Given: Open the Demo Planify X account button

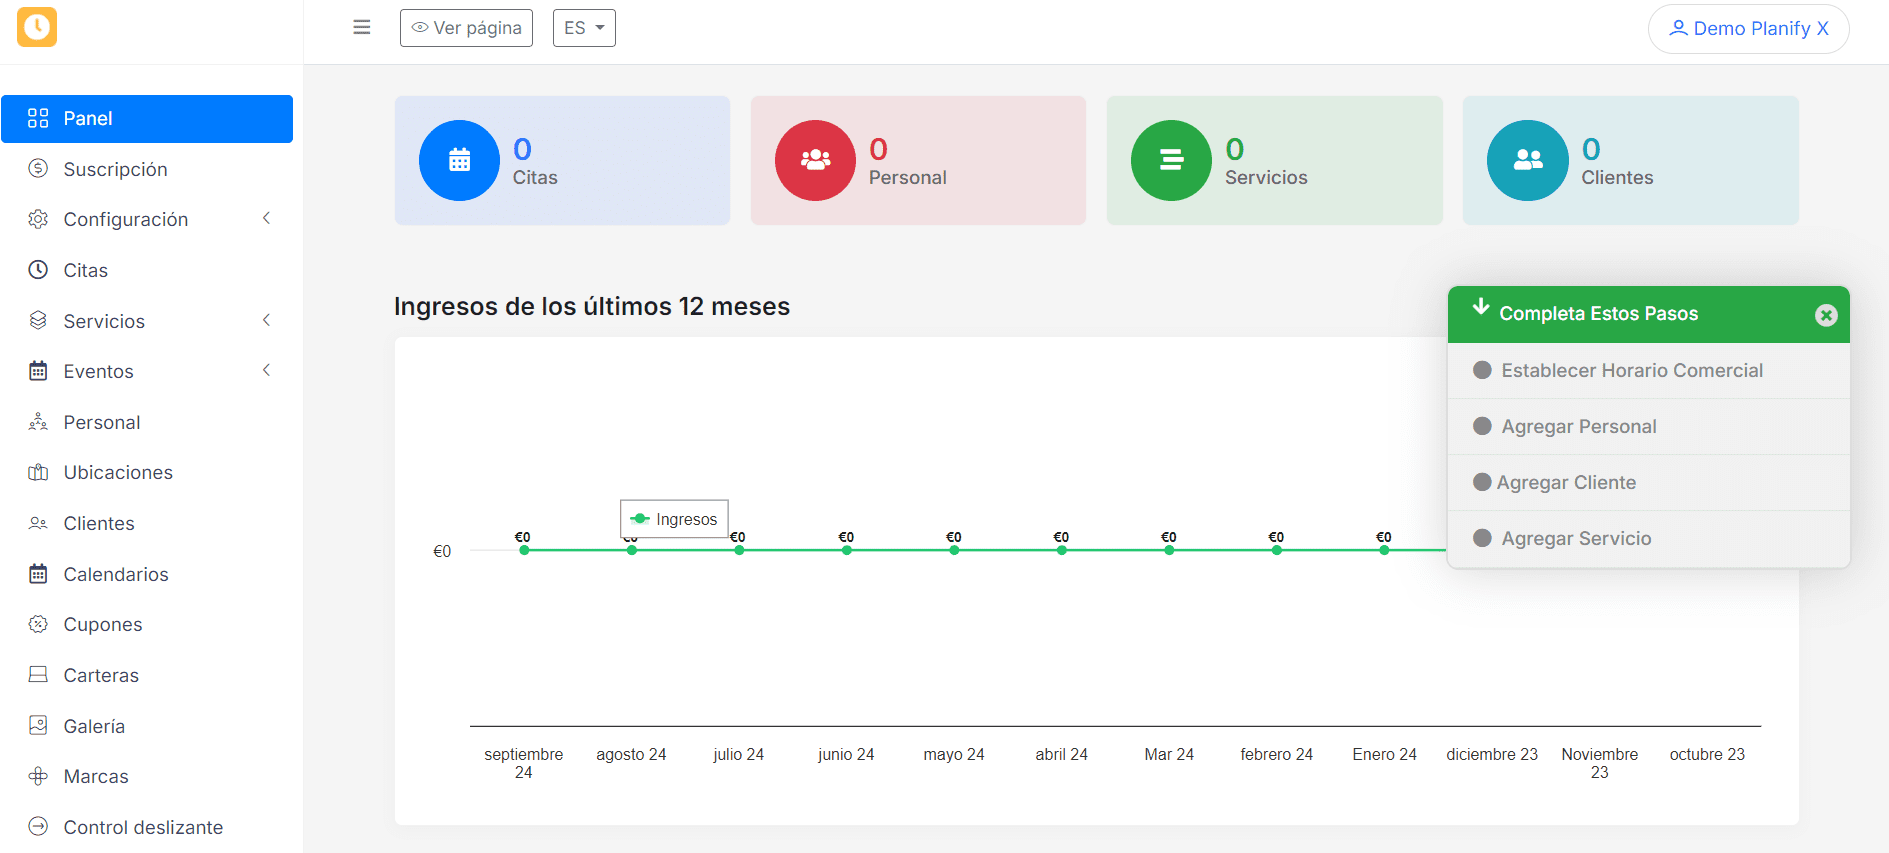Looking at the screenshot, I should click(1748, 29).
